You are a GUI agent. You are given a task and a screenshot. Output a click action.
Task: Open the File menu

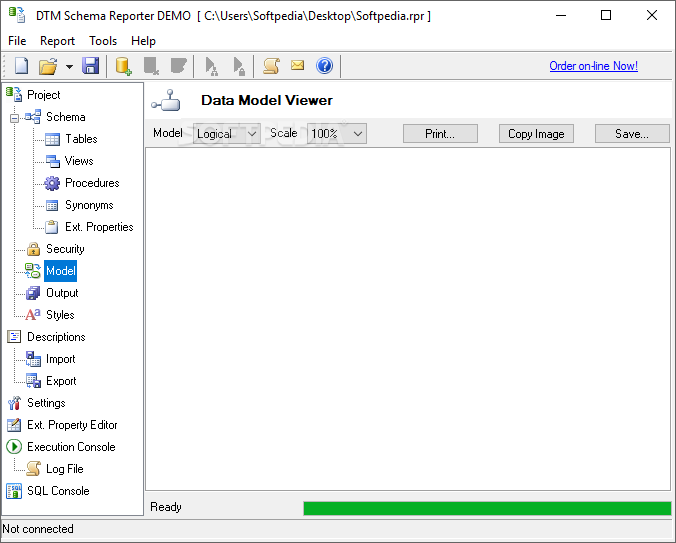[17, 41]
